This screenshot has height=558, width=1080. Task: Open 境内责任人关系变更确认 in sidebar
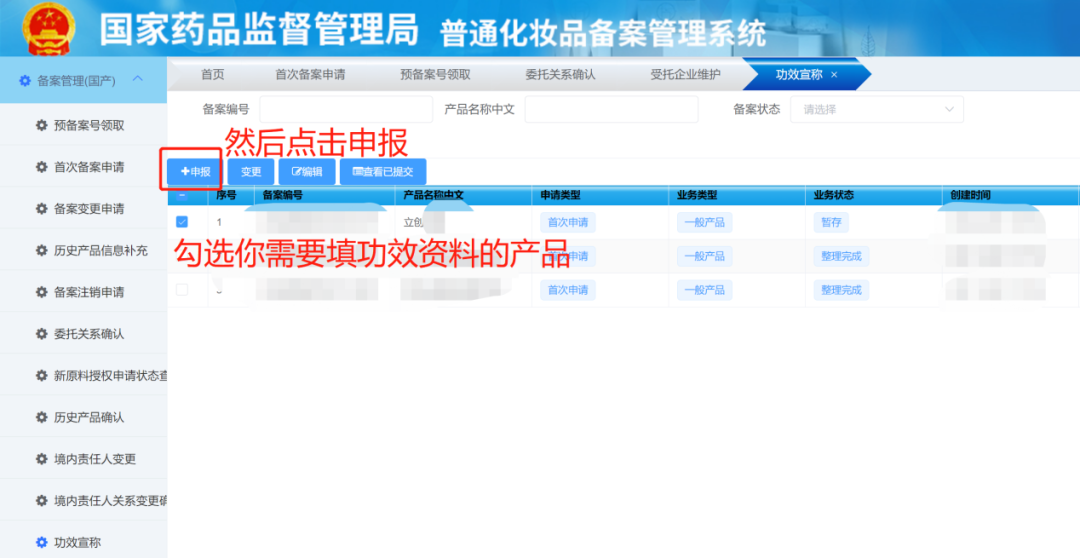(x=83, y=500)
